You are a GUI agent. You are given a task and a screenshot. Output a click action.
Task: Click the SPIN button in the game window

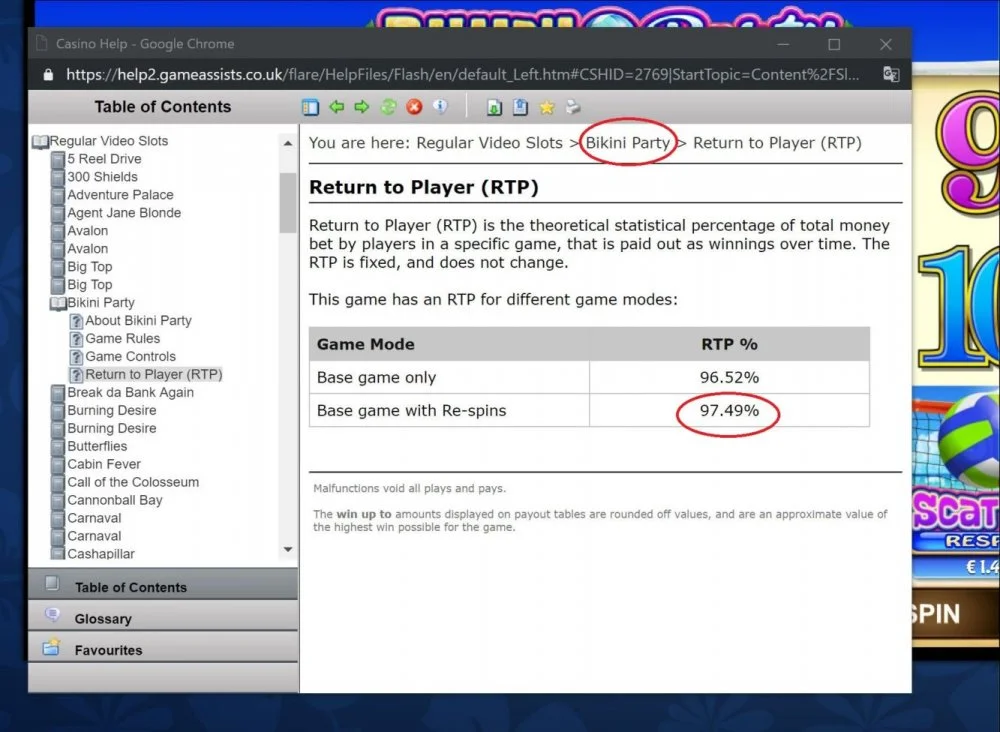click(x=936, y=613)
